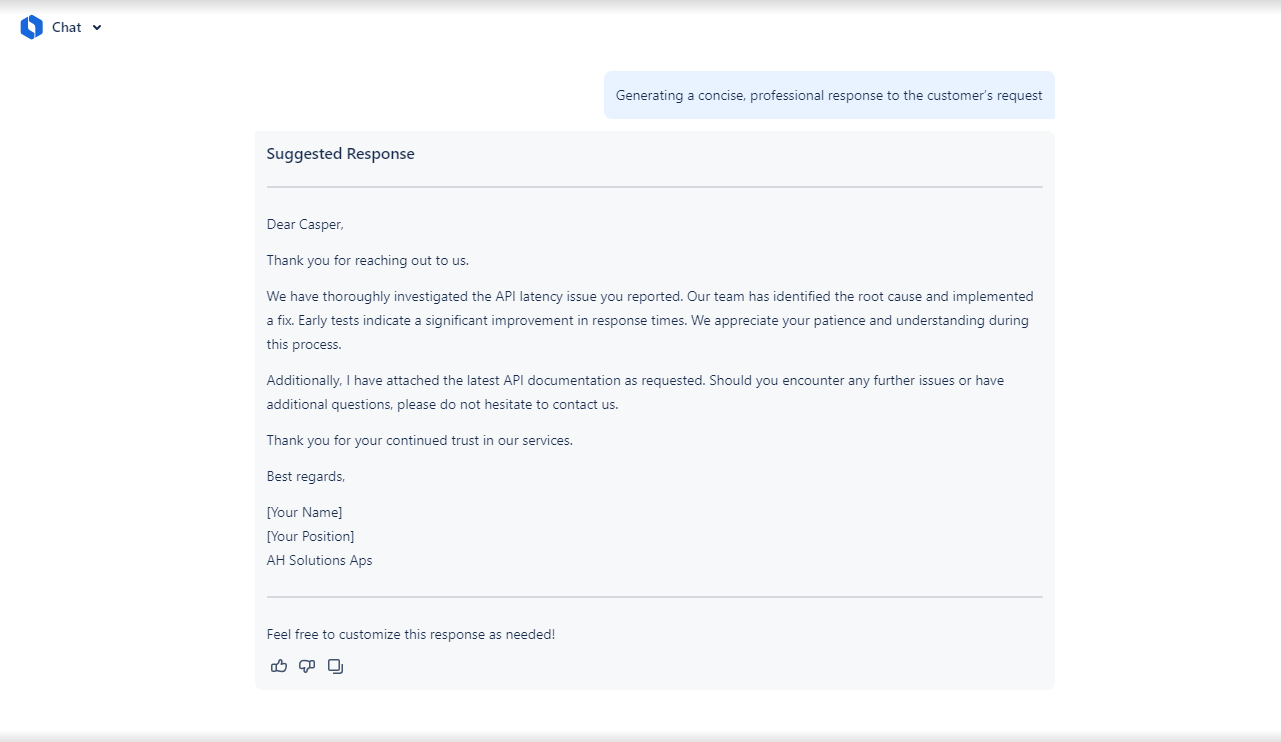Toggle negative feedback on the suggested response

tap(307, 666)
